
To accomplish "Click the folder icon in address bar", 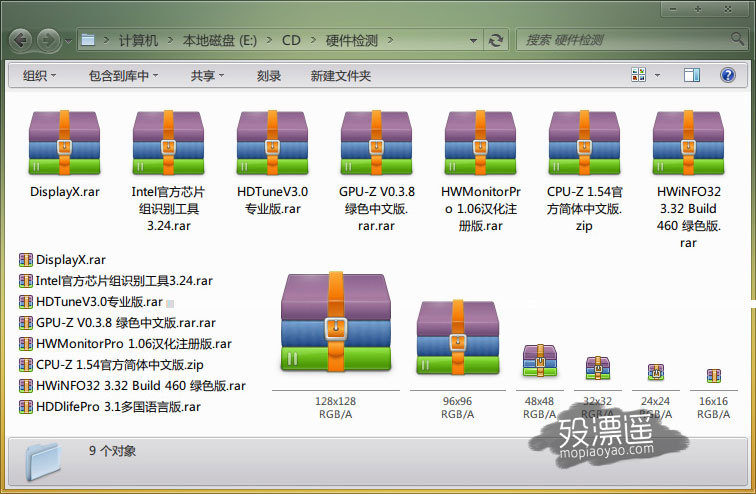I will [88, 40].
